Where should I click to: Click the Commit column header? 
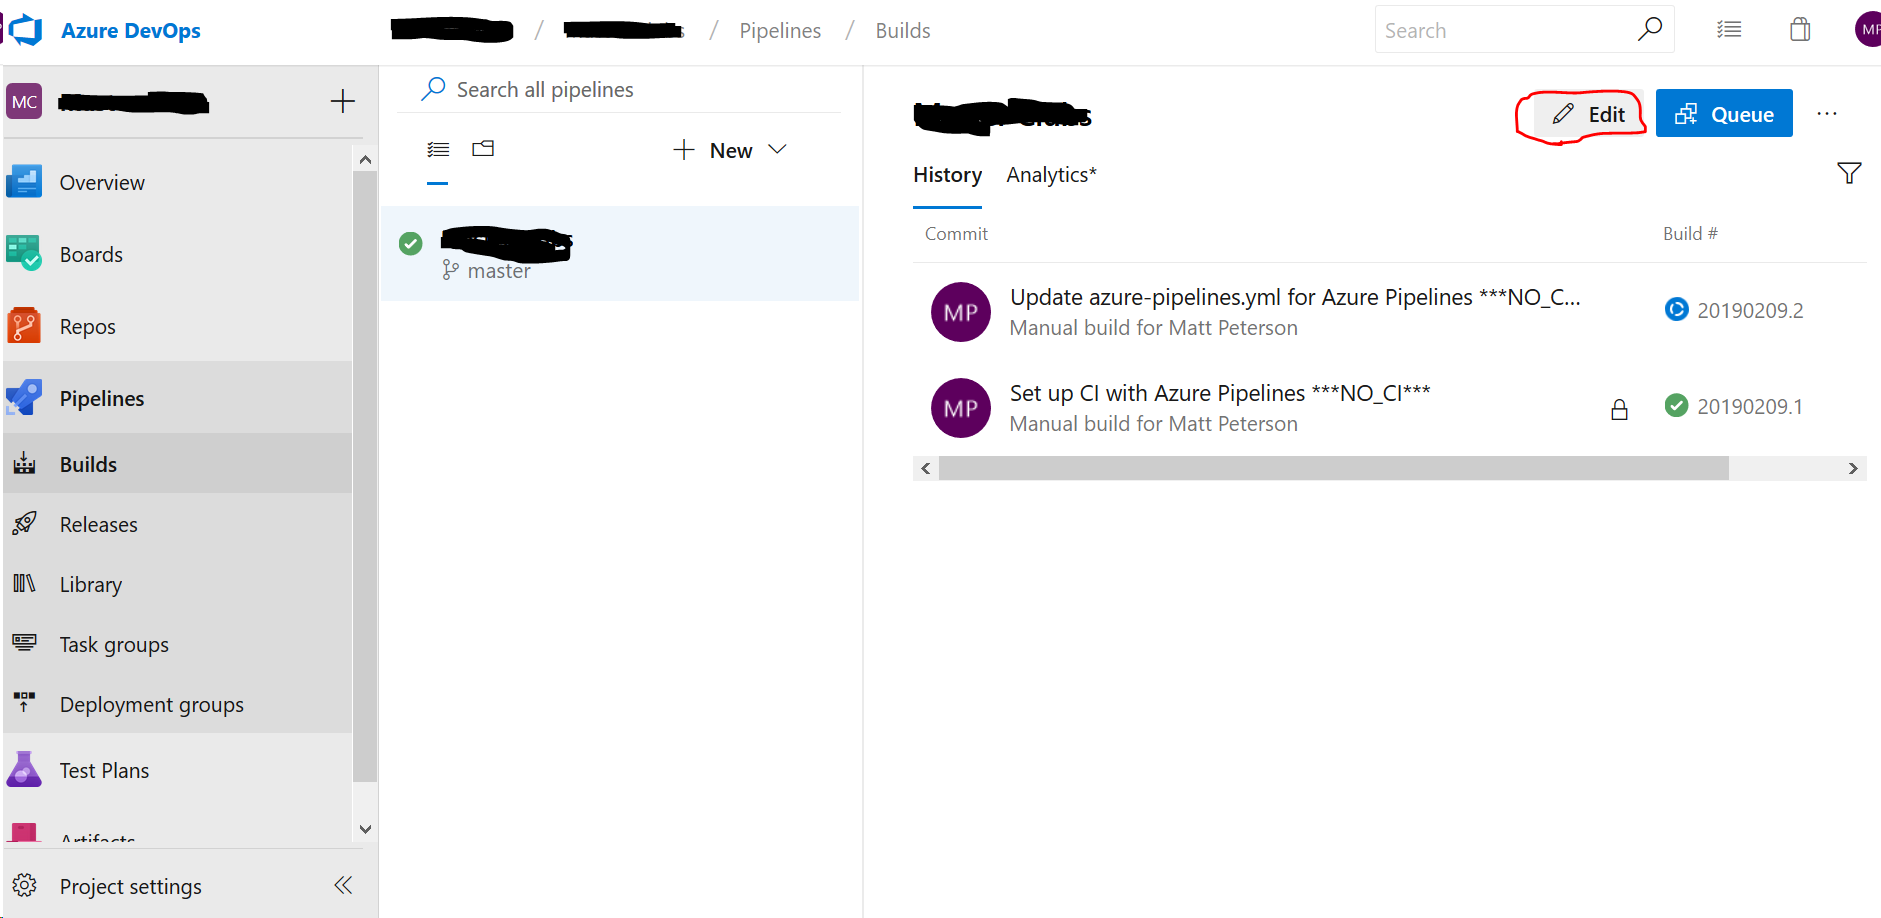point(956,234)
